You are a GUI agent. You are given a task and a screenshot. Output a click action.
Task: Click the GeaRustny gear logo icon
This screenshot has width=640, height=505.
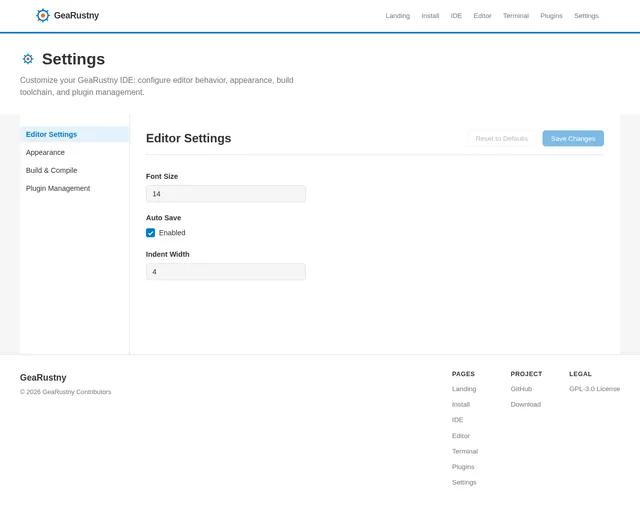tap(42, 16)
